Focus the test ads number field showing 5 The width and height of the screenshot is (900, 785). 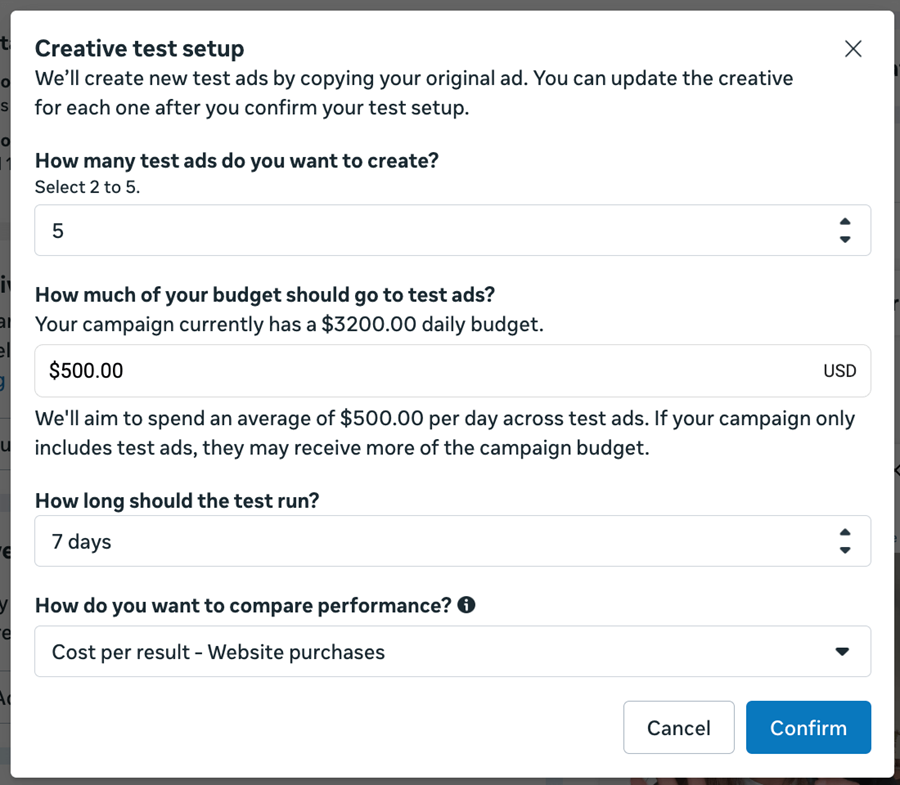tap(430, 231)
